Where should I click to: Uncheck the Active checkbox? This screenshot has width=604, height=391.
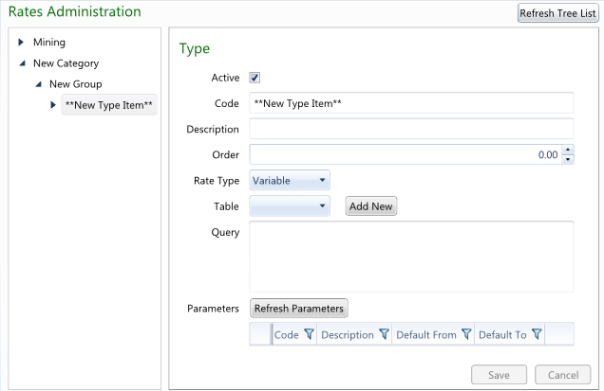click(255, 78)
